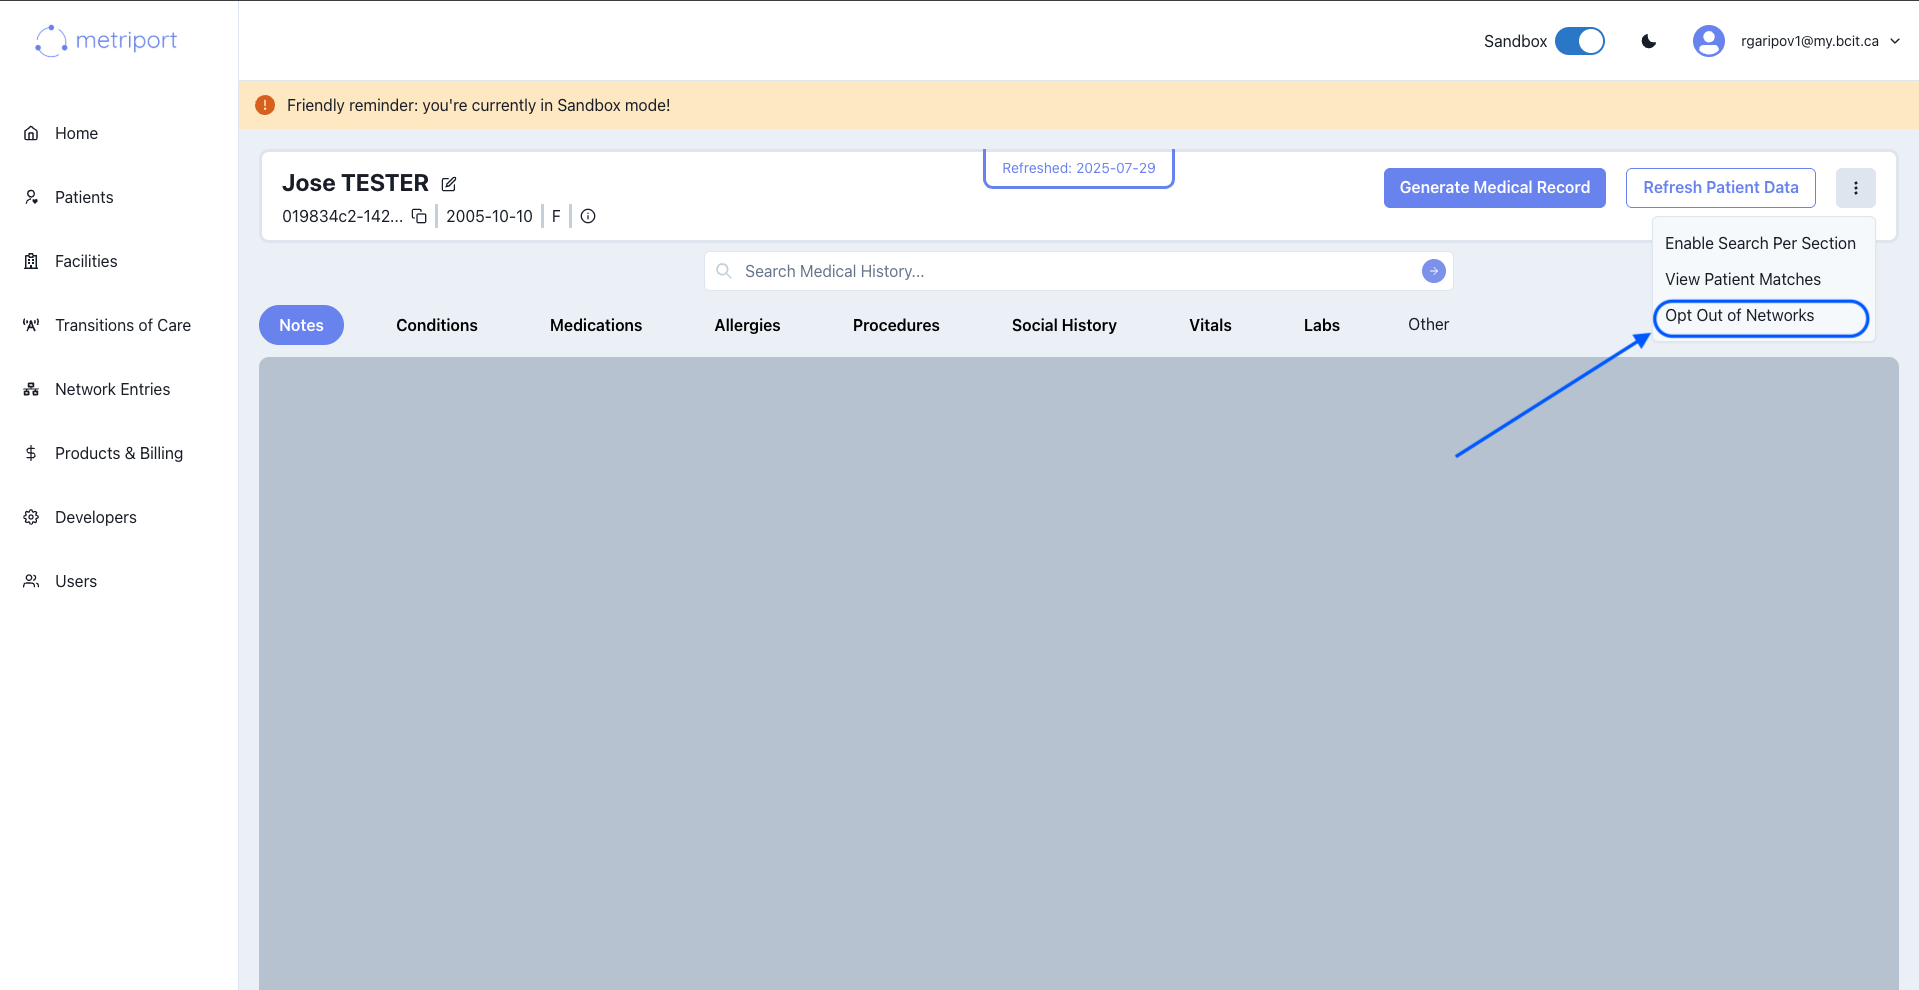The width and height of the screenshot is (1919, 990).
Task: Toggle the Sandbox mode switch off
Action: click(1579, 41)
